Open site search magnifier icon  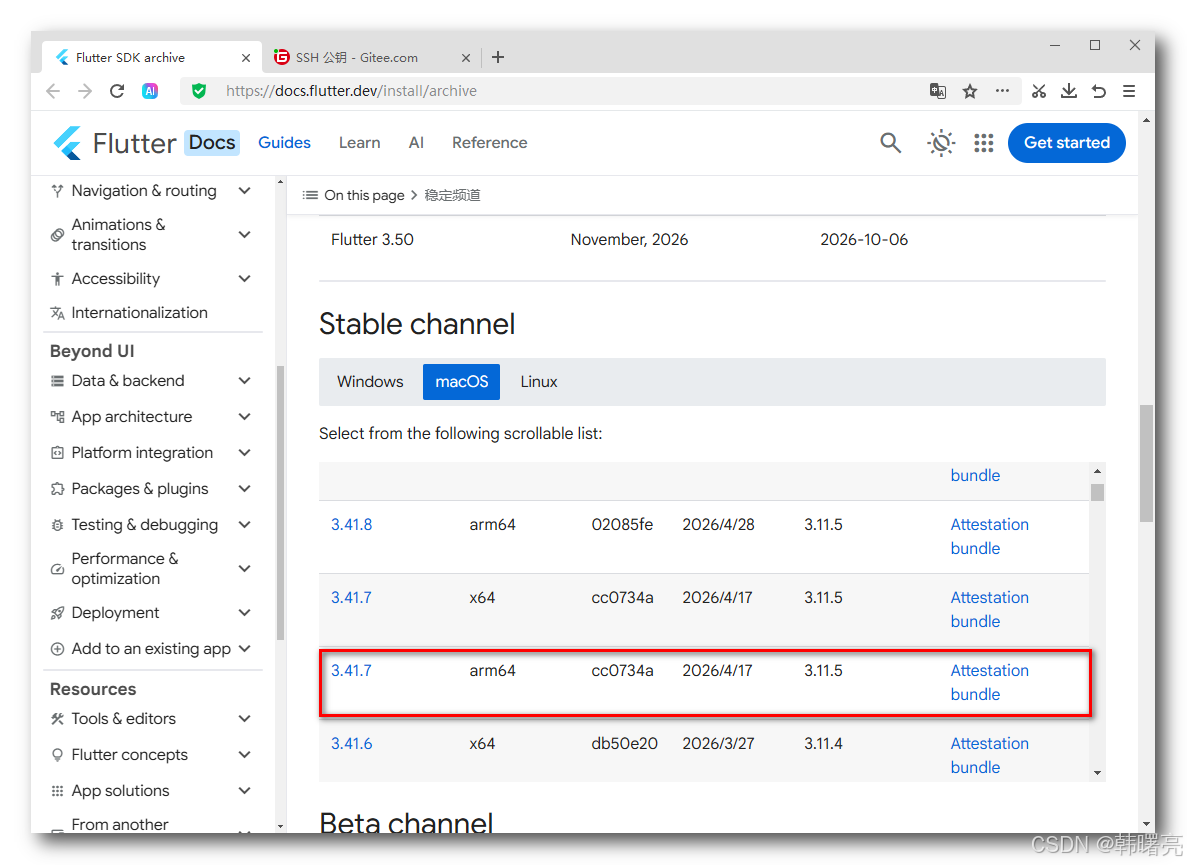point(890,142)
